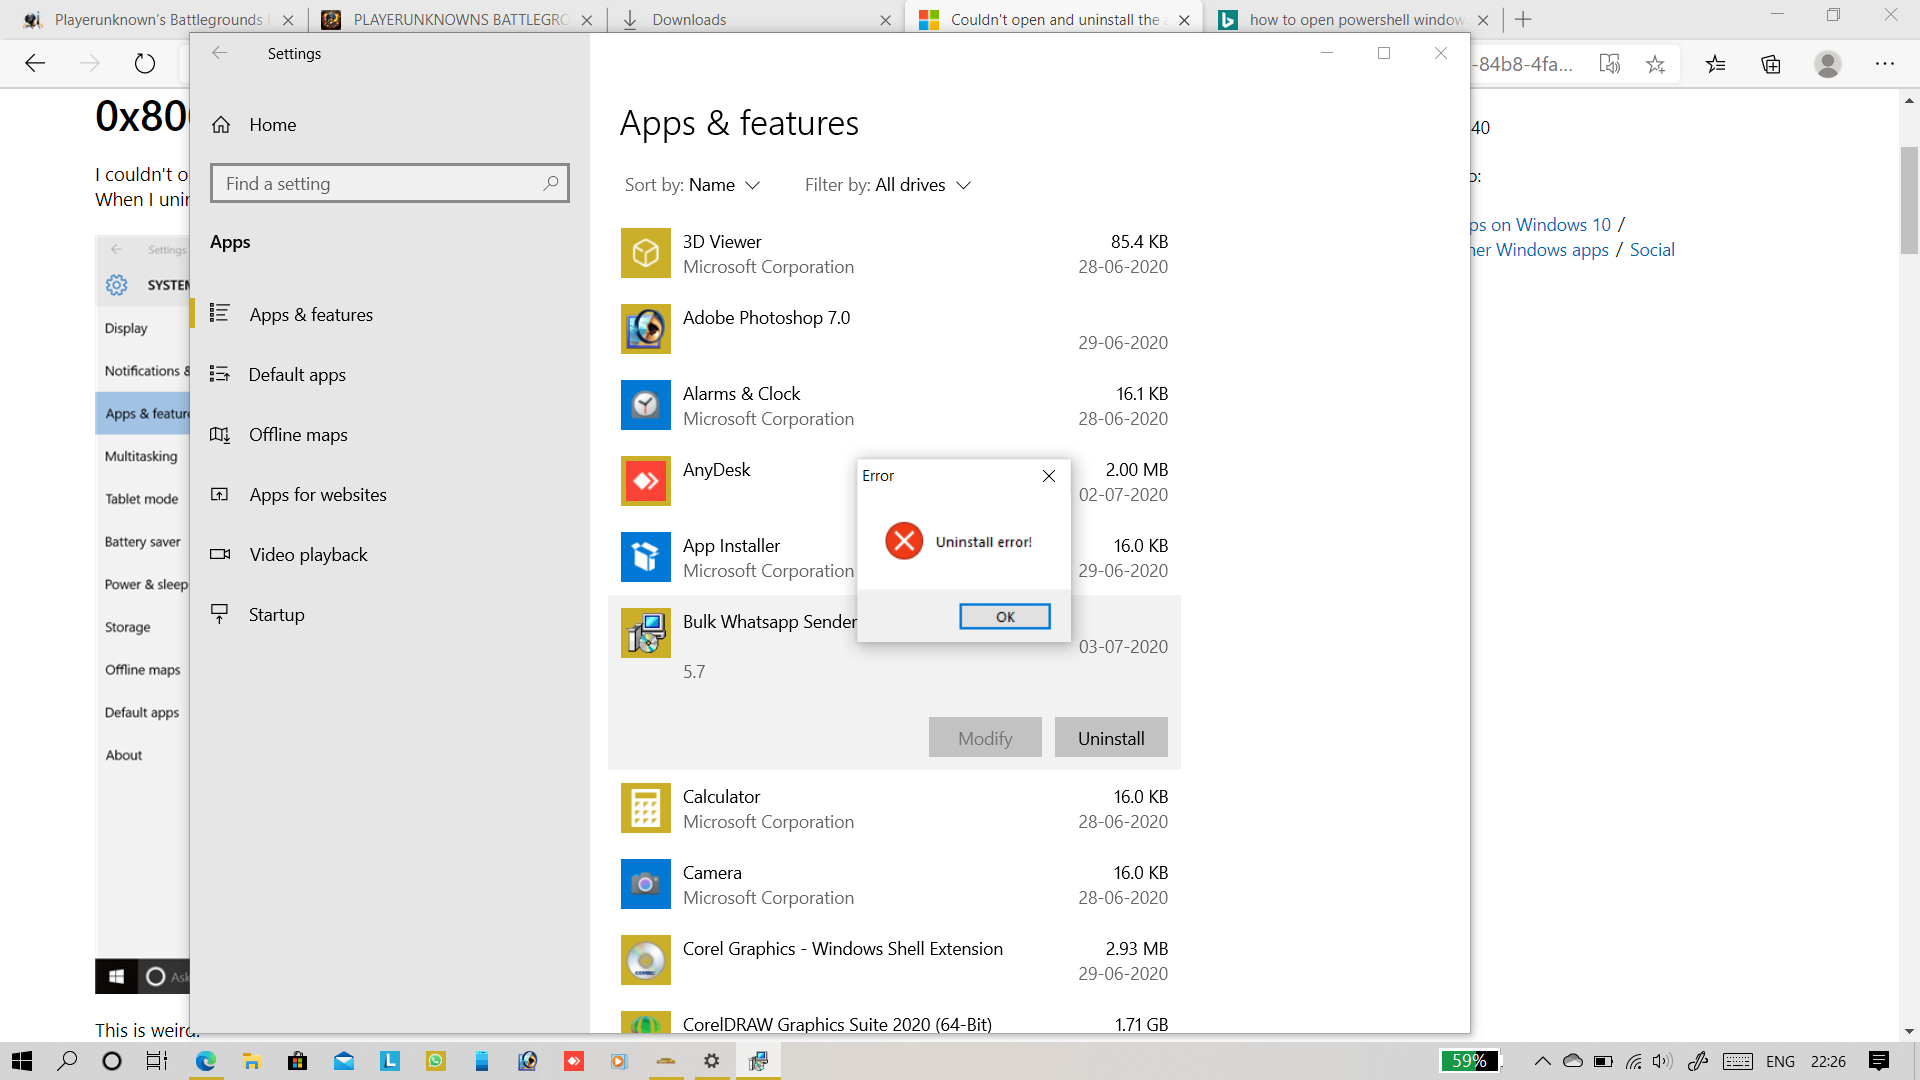Open the Filter by All drives dropdown

(888, 185)
